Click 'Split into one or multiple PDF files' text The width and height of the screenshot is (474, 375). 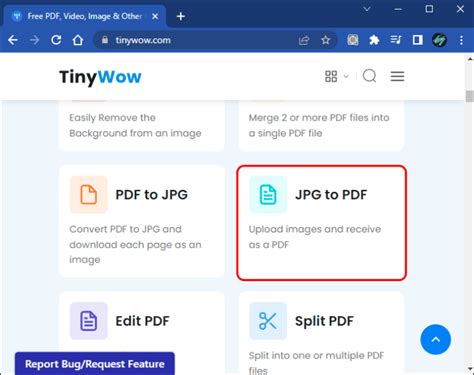316,363
